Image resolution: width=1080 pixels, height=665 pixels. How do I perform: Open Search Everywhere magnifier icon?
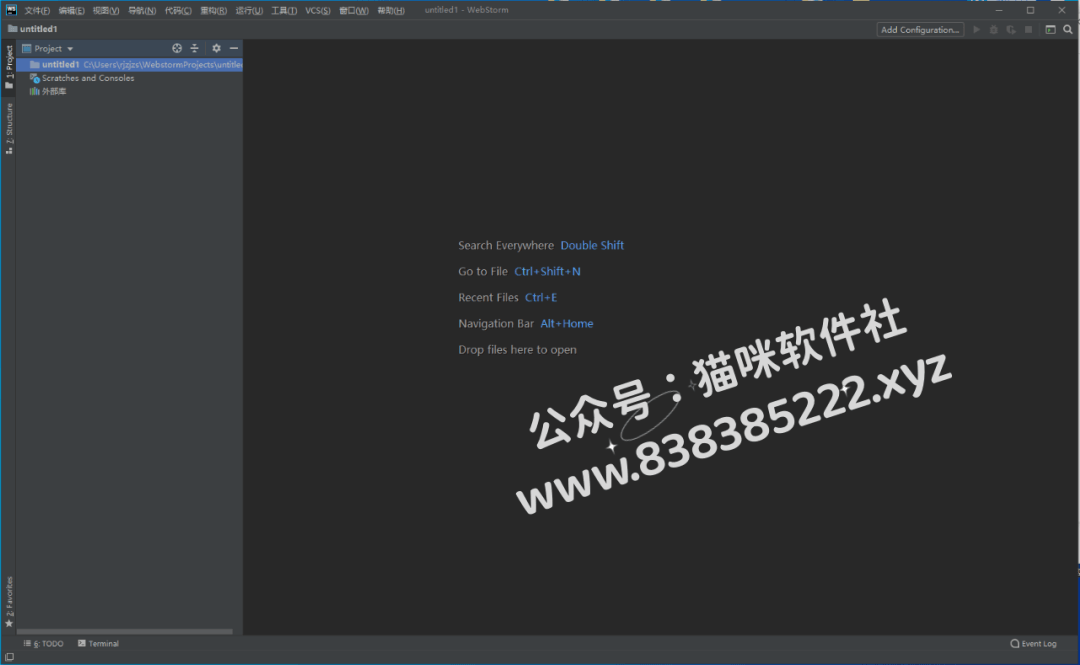coord(1068,30)
